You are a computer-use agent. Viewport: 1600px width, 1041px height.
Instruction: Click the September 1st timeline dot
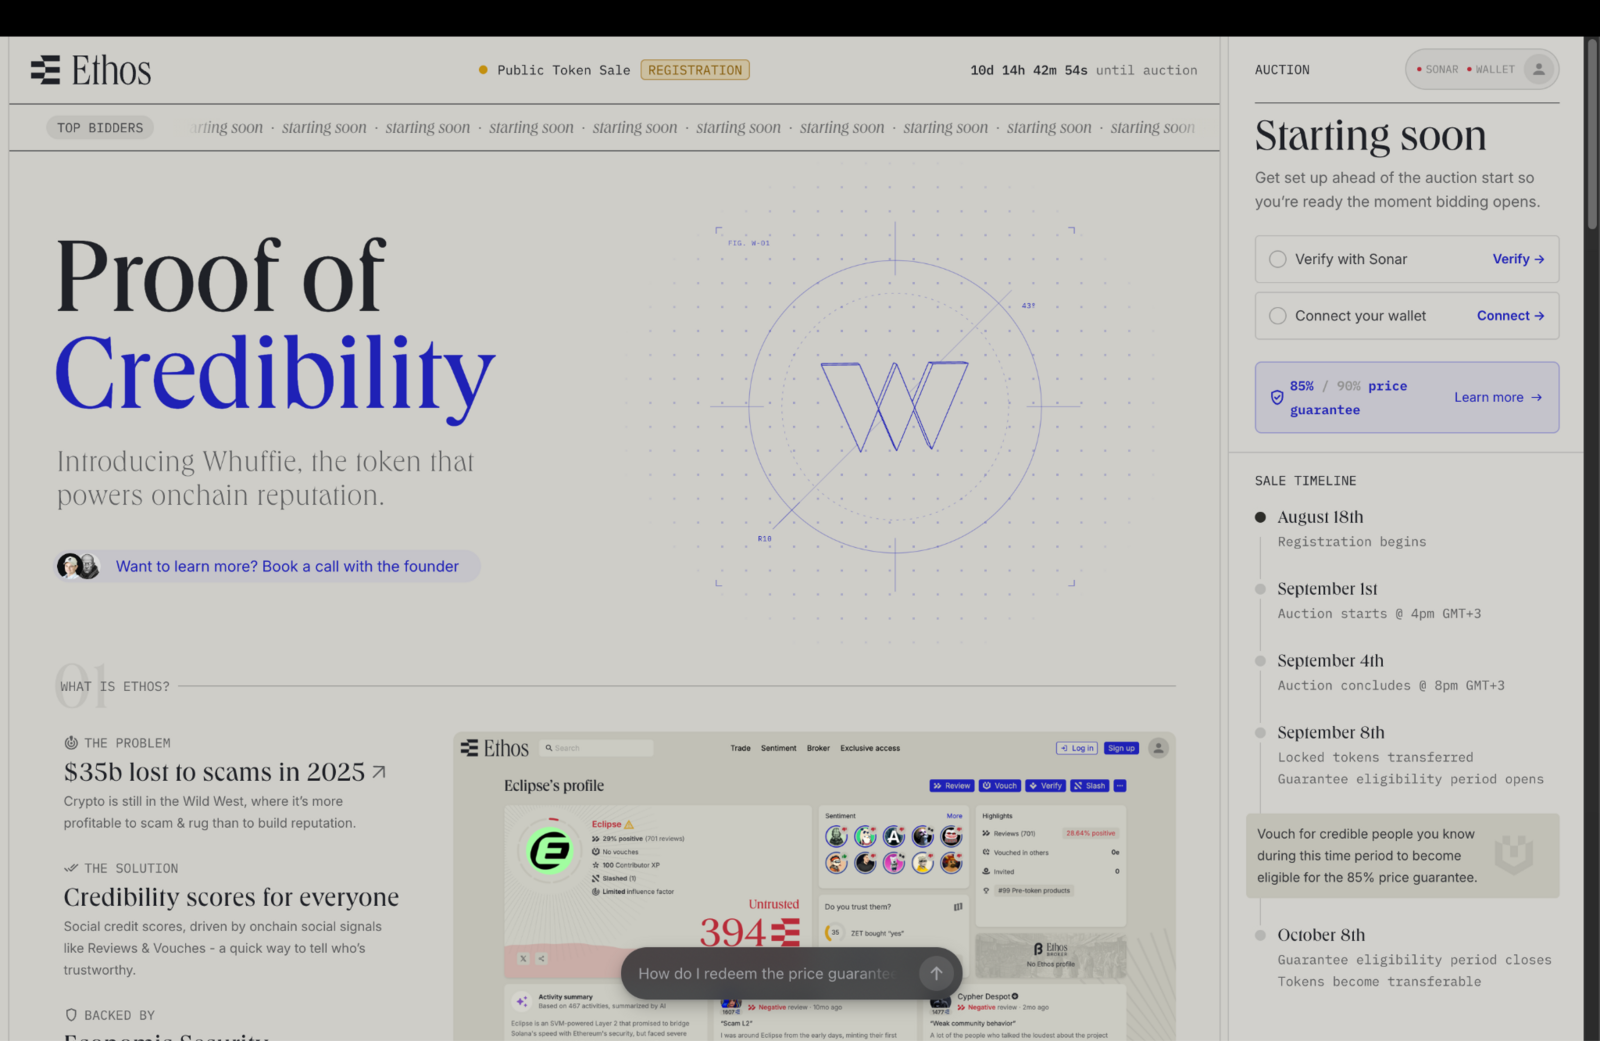pos(1260,589)
